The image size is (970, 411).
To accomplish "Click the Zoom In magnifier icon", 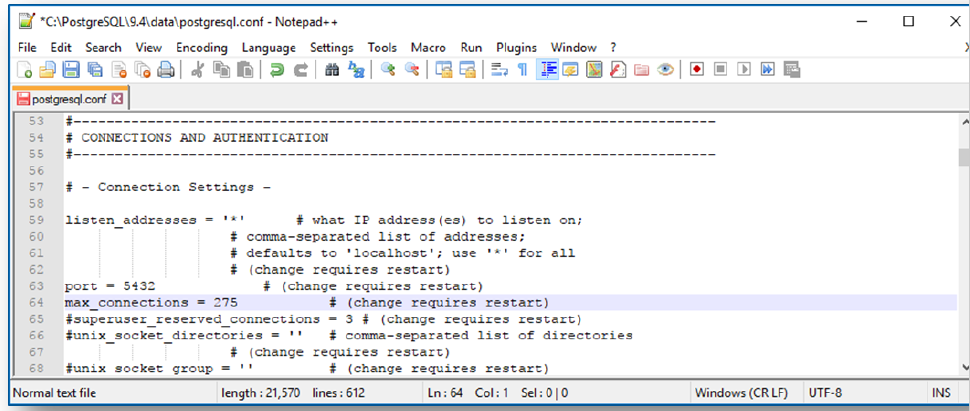I will click(389, 70).
